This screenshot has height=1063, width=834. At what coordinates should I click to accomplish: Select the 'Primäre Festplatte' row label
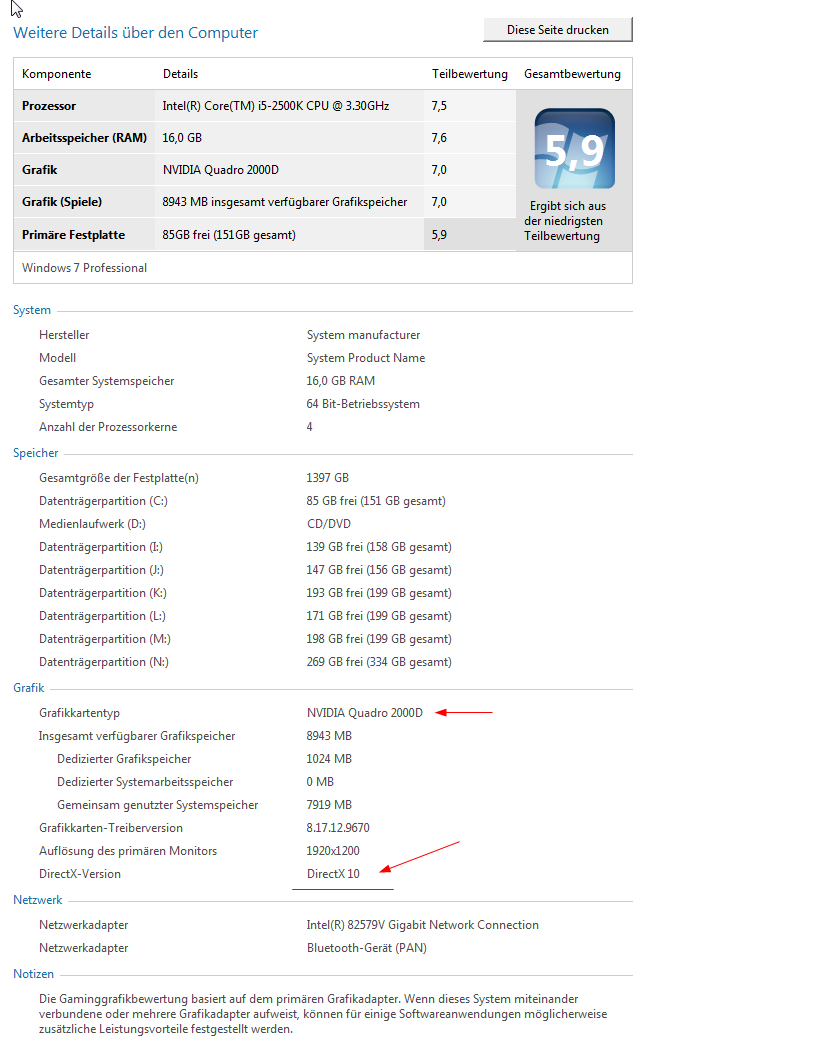[x=73, y=235]
